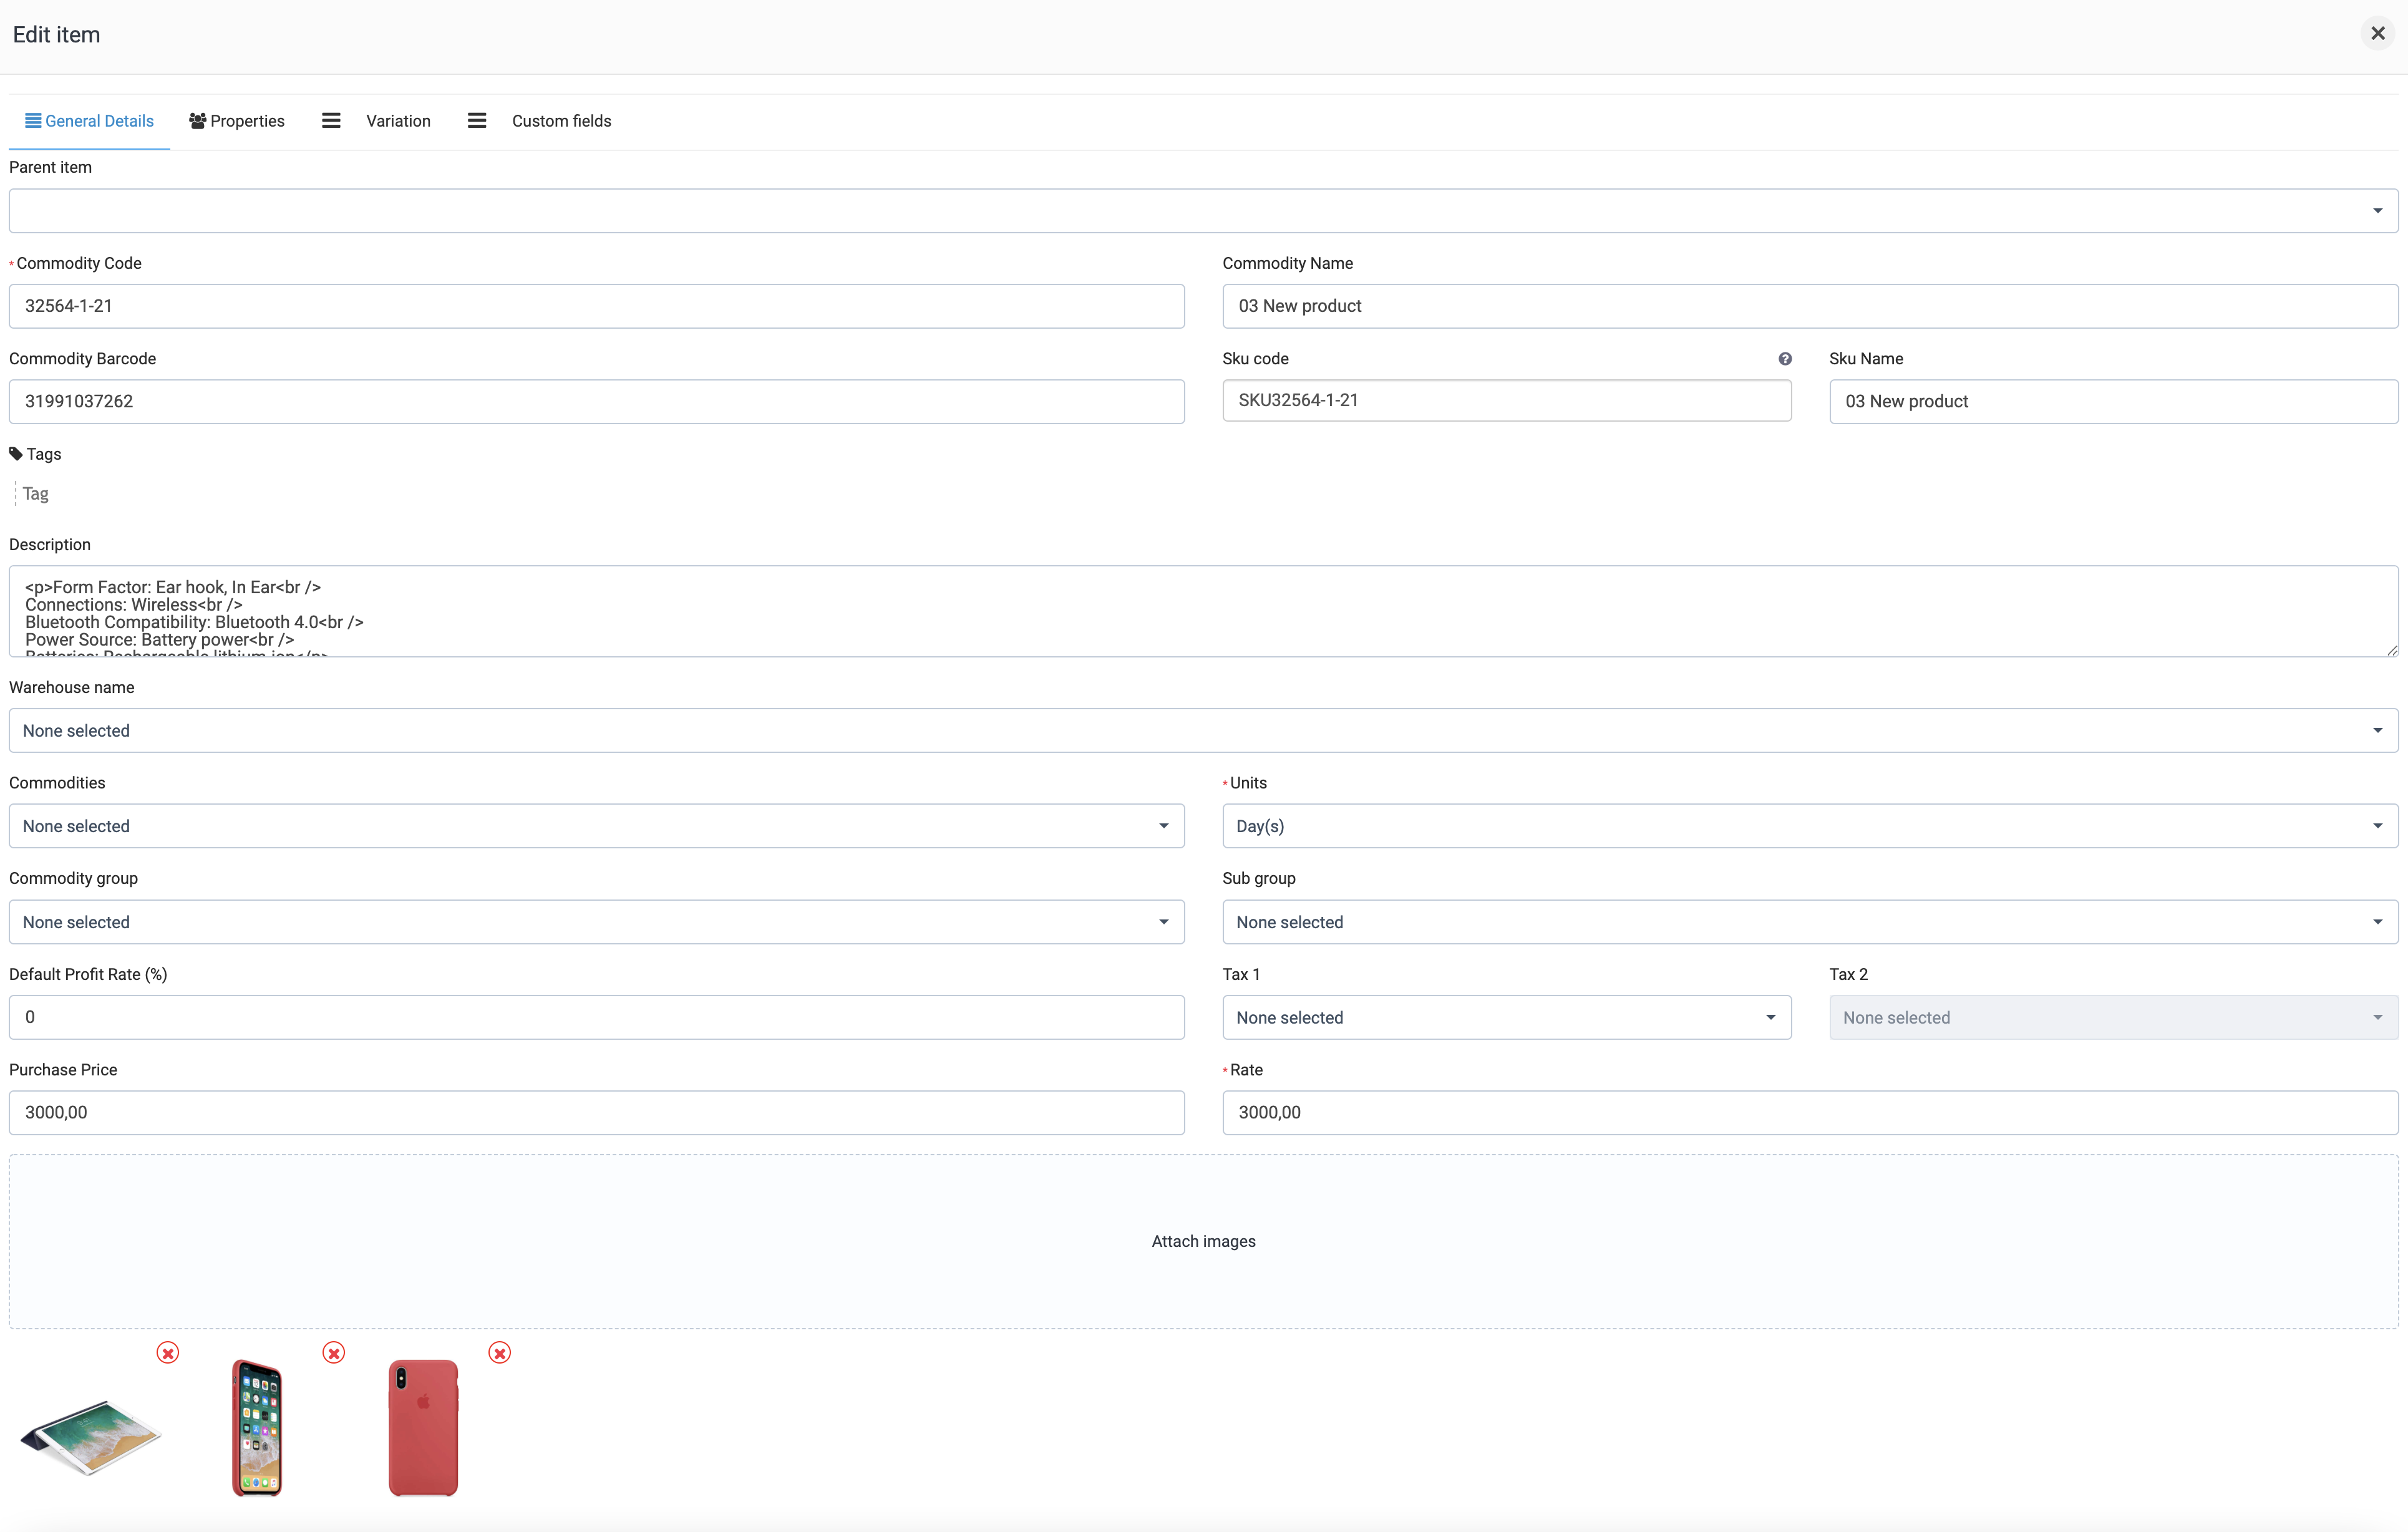Remove the red iPhone front image
The height and width of the screenshot is (1532, 2408).
pos(334,1353)
